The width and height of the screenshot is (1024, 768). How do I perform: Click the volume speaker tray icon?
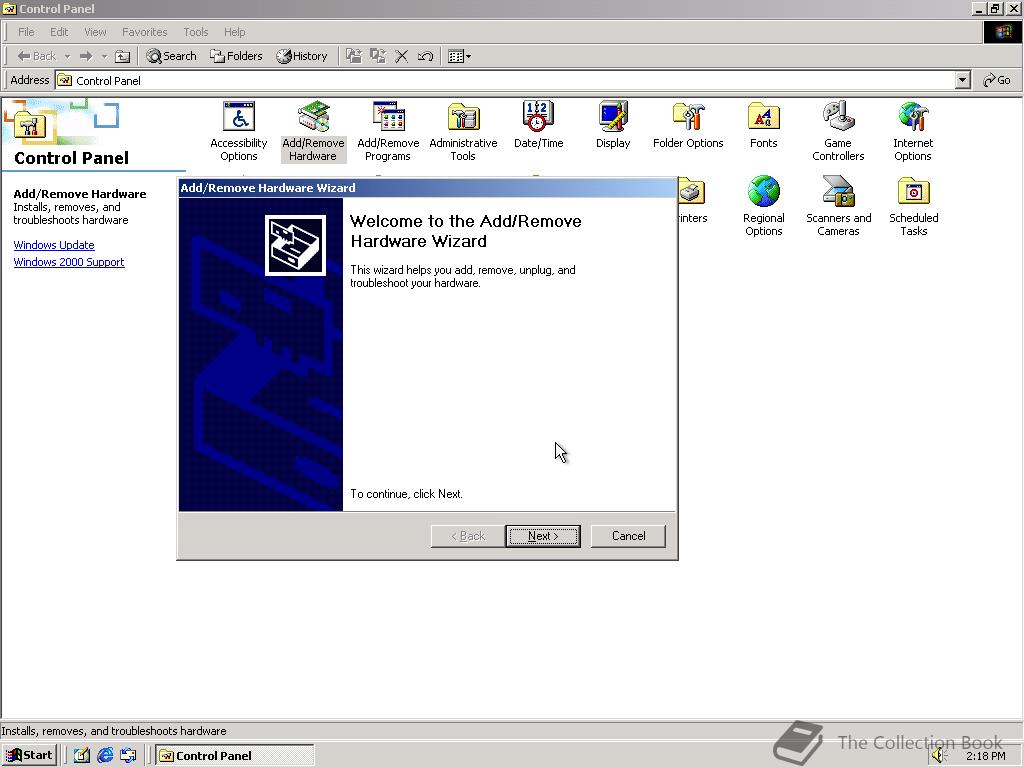(939, 756)
